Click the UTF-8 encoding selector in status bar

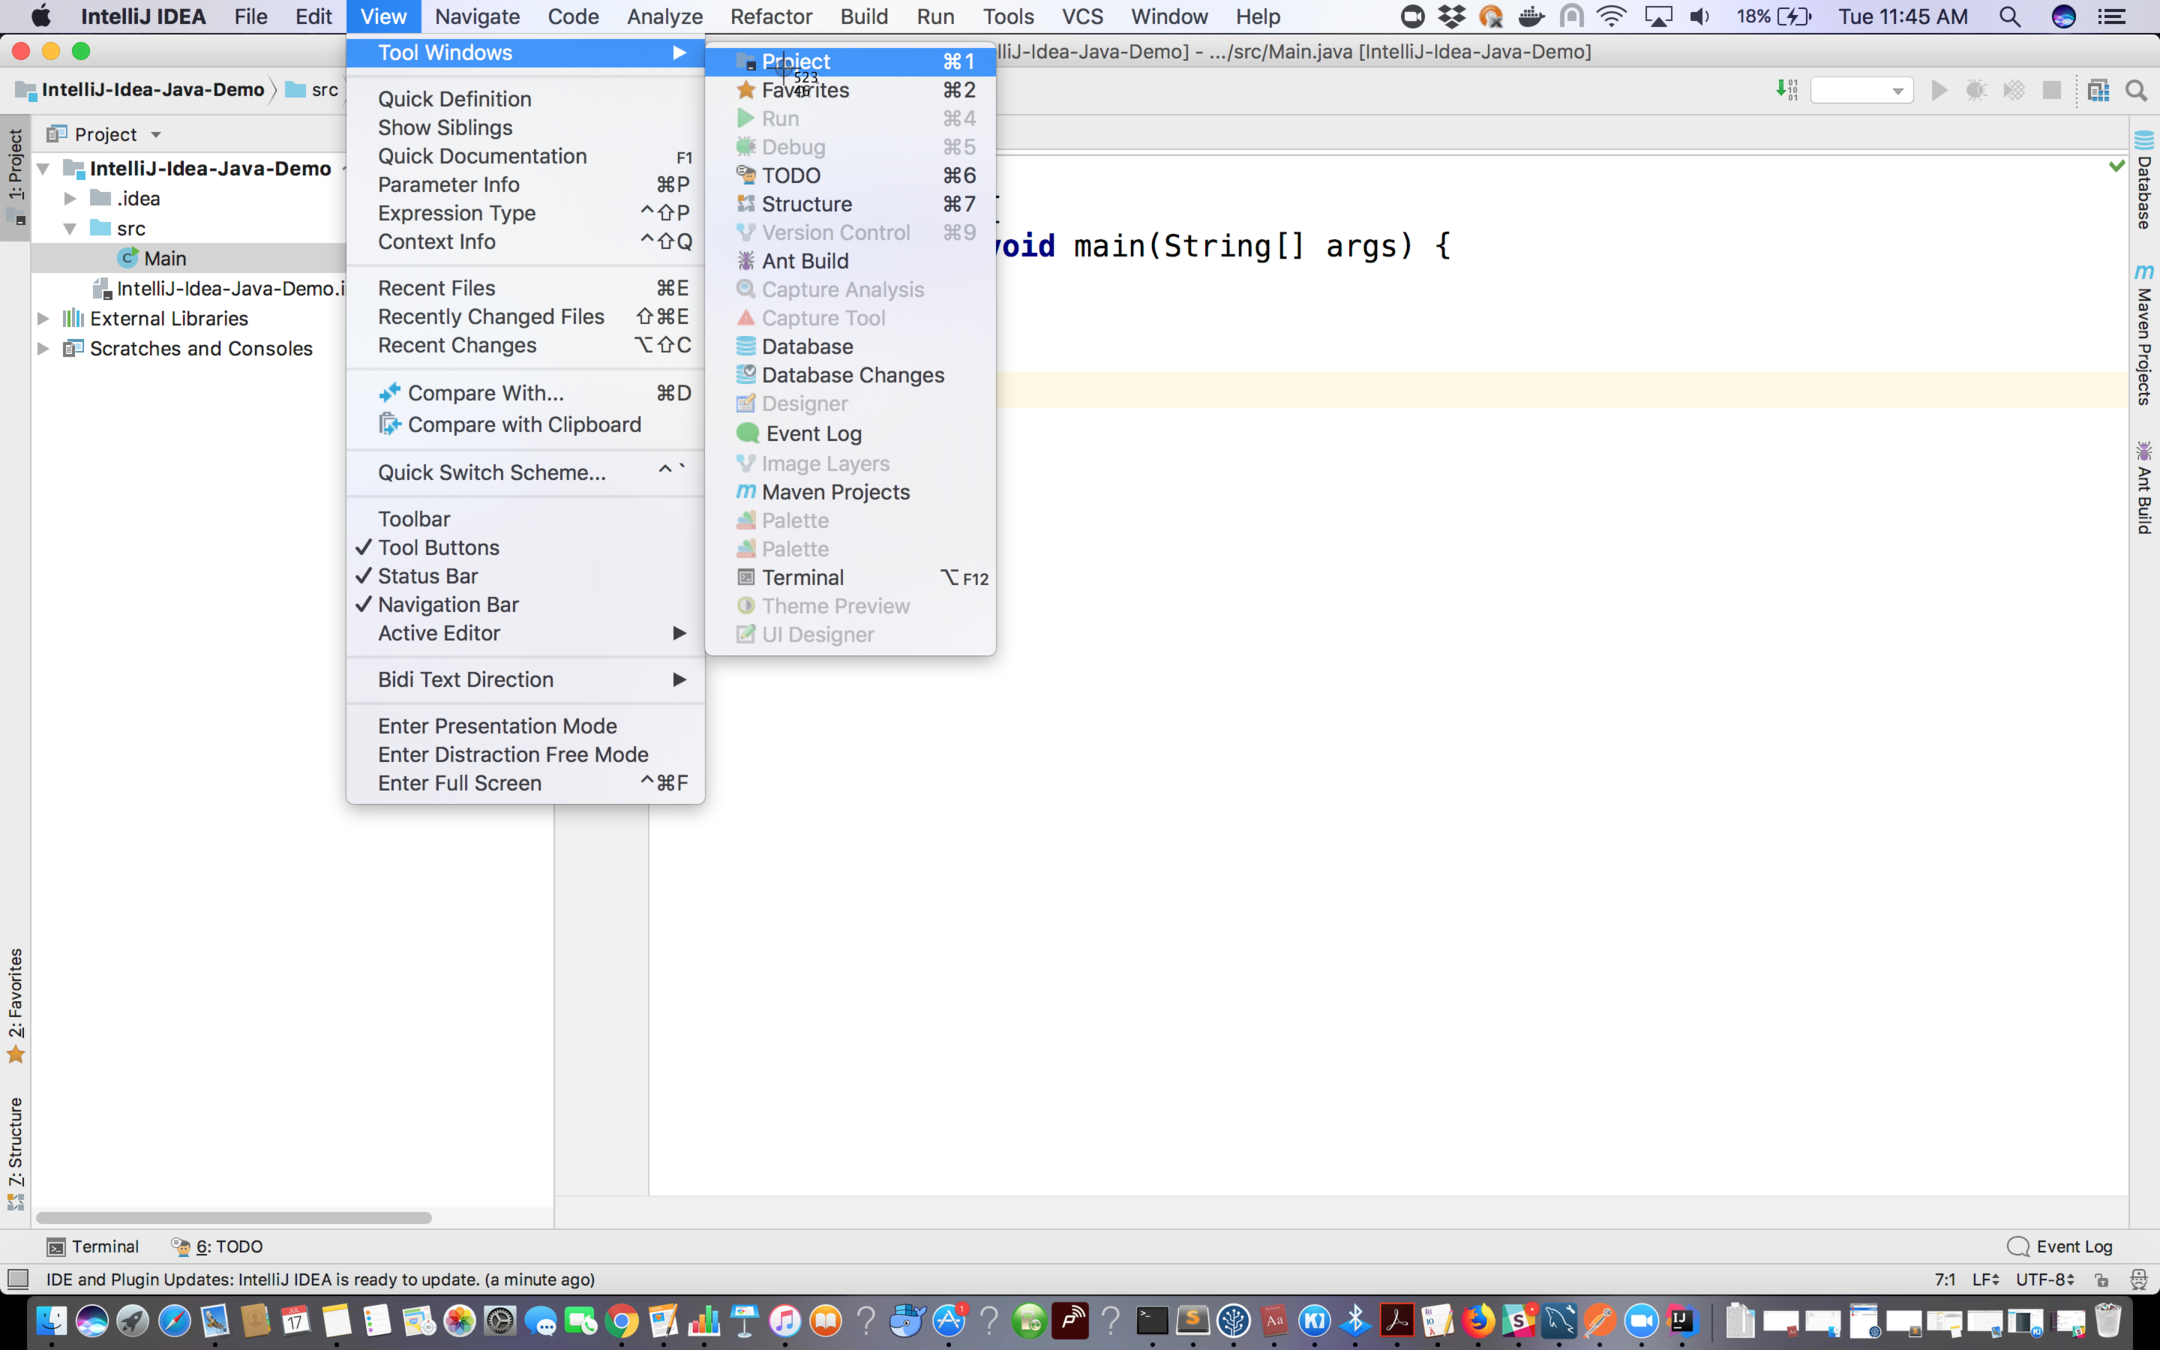tap(2045, 1279)
